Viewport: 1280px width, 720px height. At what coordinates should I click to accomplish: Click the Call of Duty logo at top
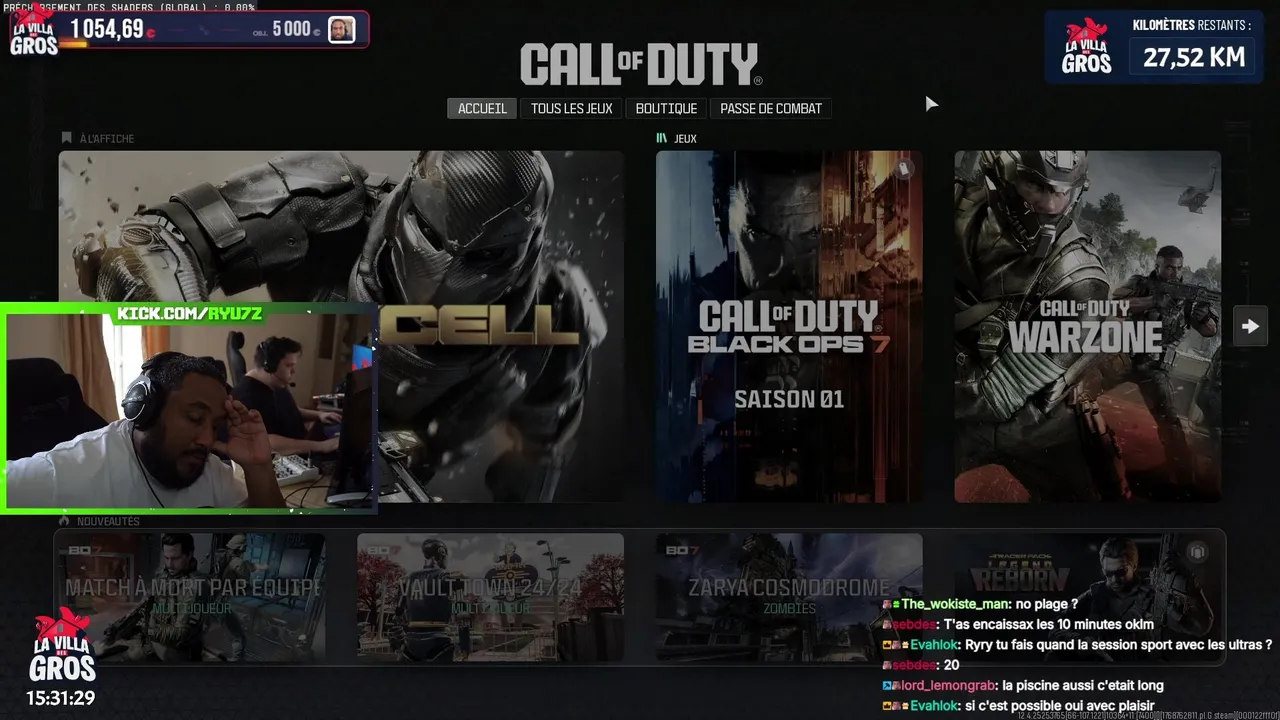[x=641, y=65]
